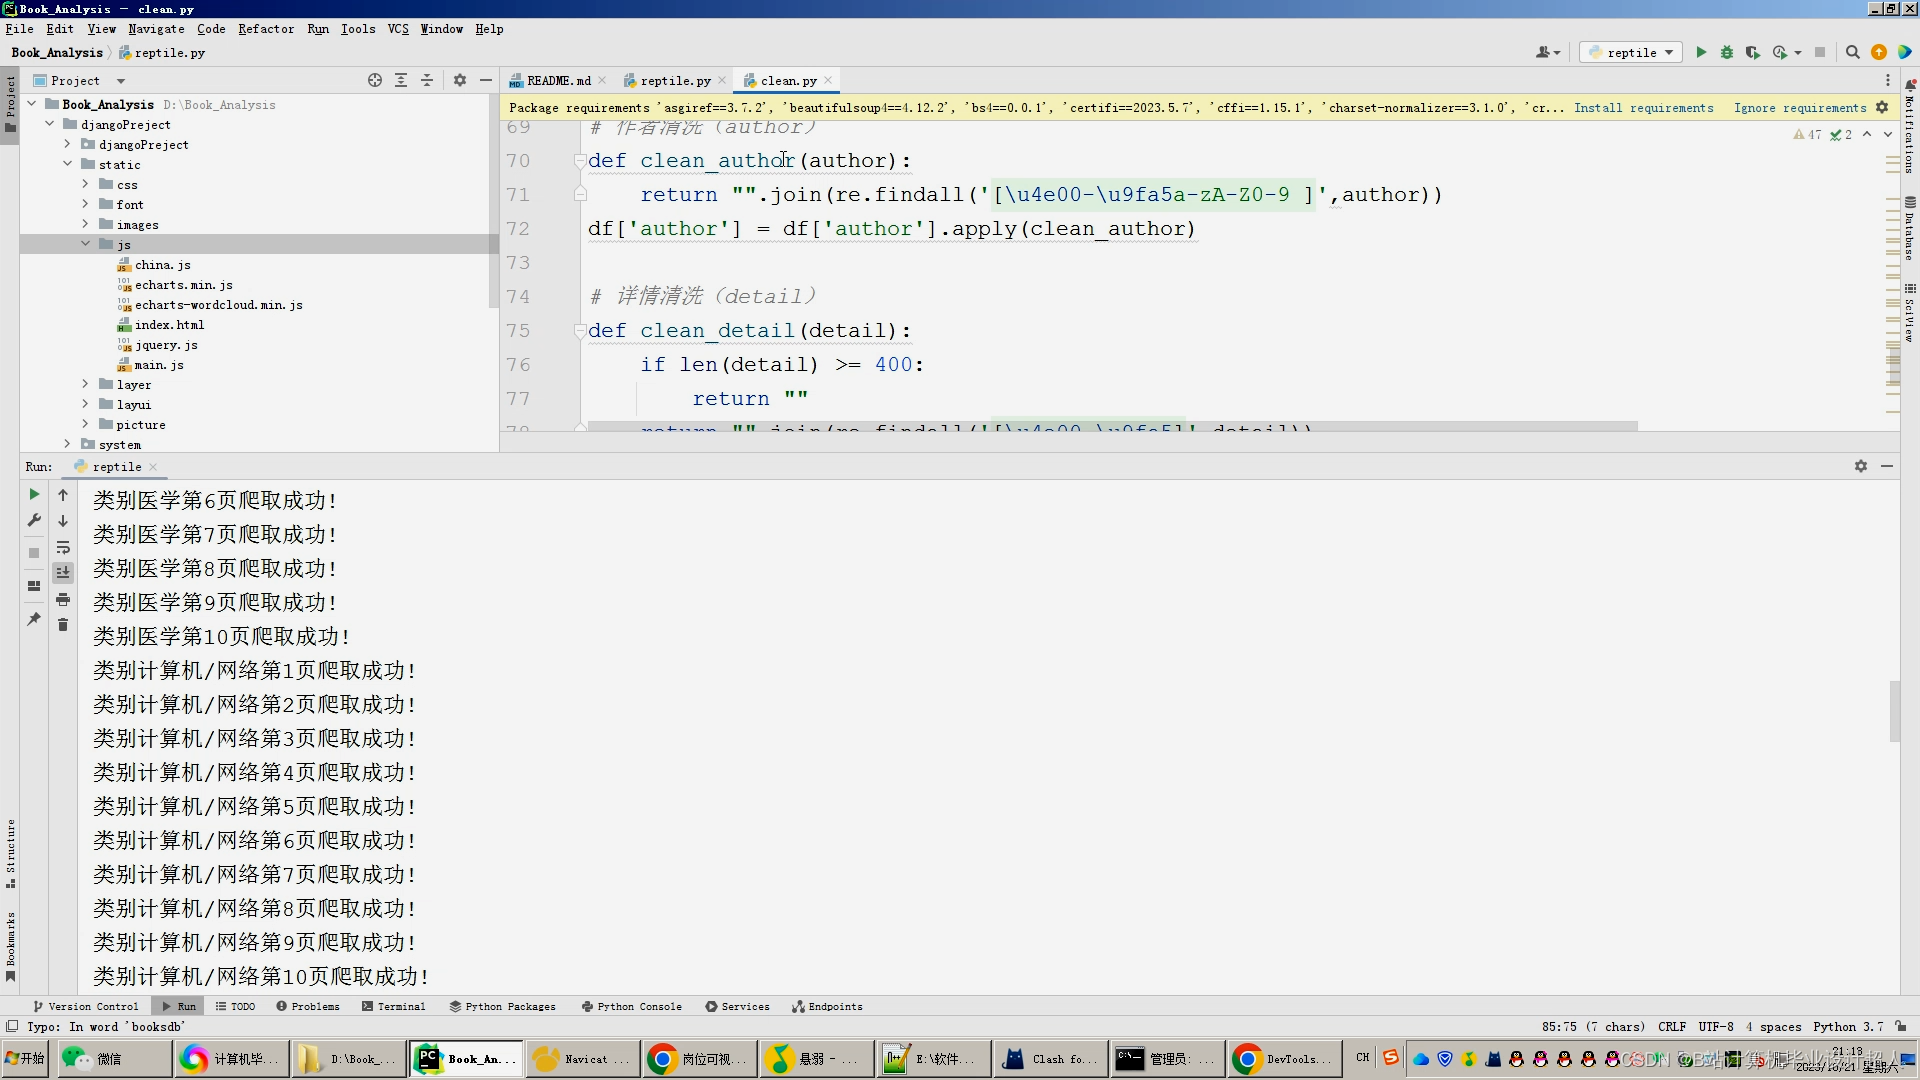This screenshot has width=1920, height=1080.
Task: Click the Ignore requirements link
Action: pos(1800,107)
